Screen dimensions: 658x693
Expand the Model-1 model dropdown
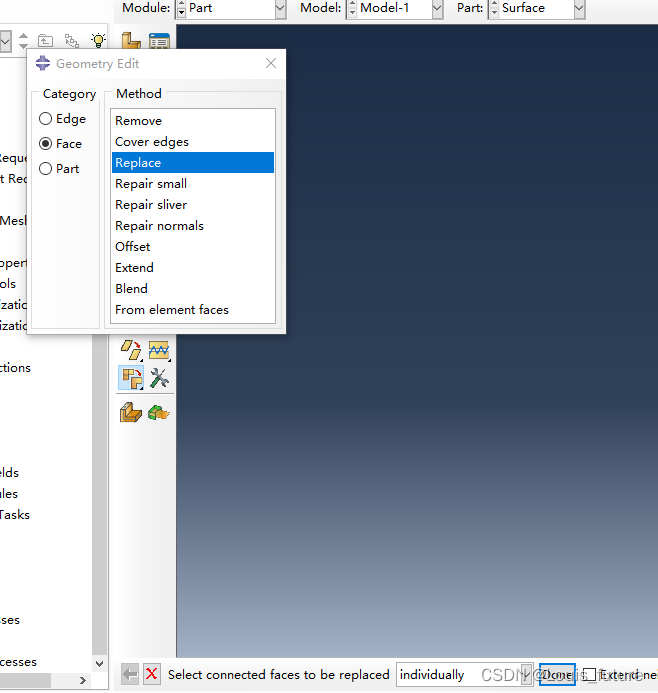pyautogui.click(x=394, y=8)
